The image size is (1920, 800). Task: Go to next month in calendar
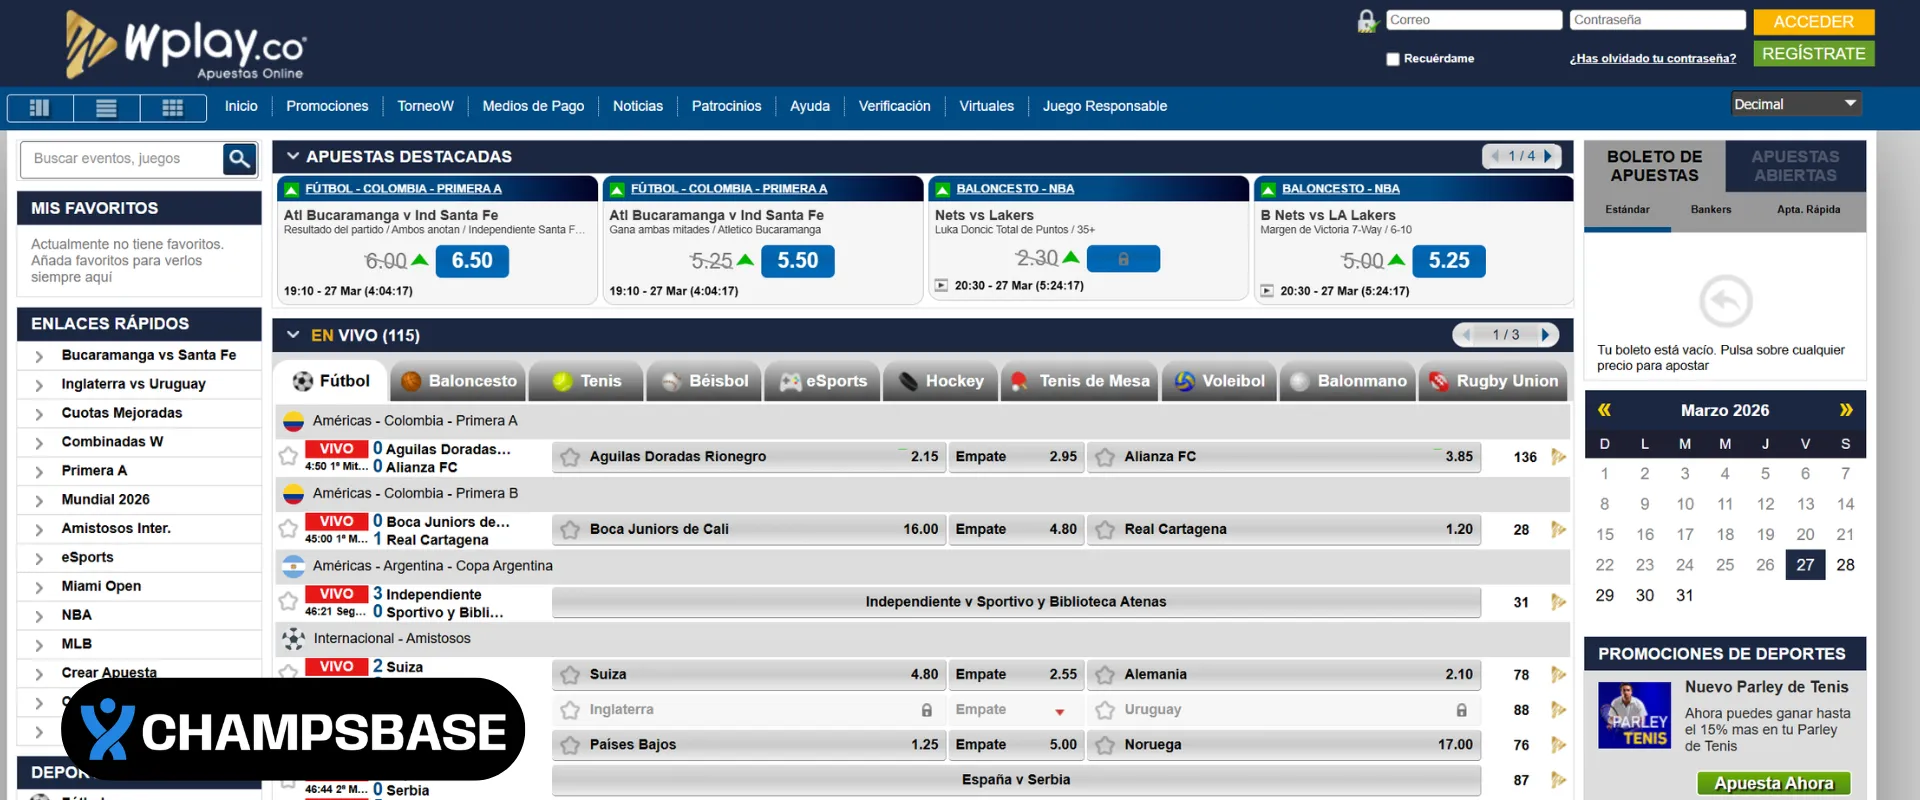pyautogui.click(x=1846, y=410)
